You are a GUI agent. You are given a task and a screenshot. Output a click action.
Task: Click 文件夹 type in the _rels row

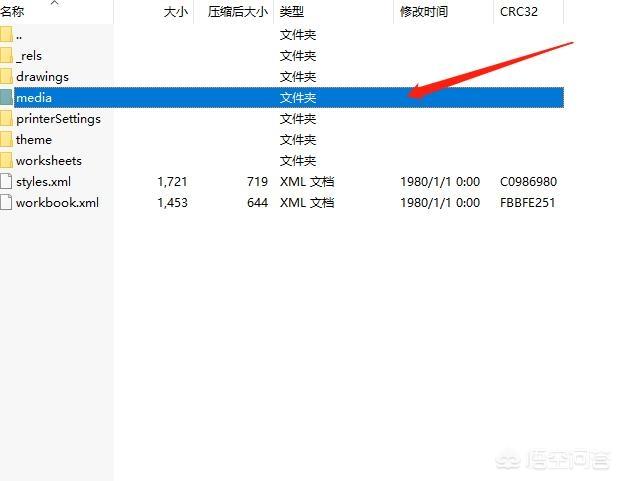(x=298, y=56)
